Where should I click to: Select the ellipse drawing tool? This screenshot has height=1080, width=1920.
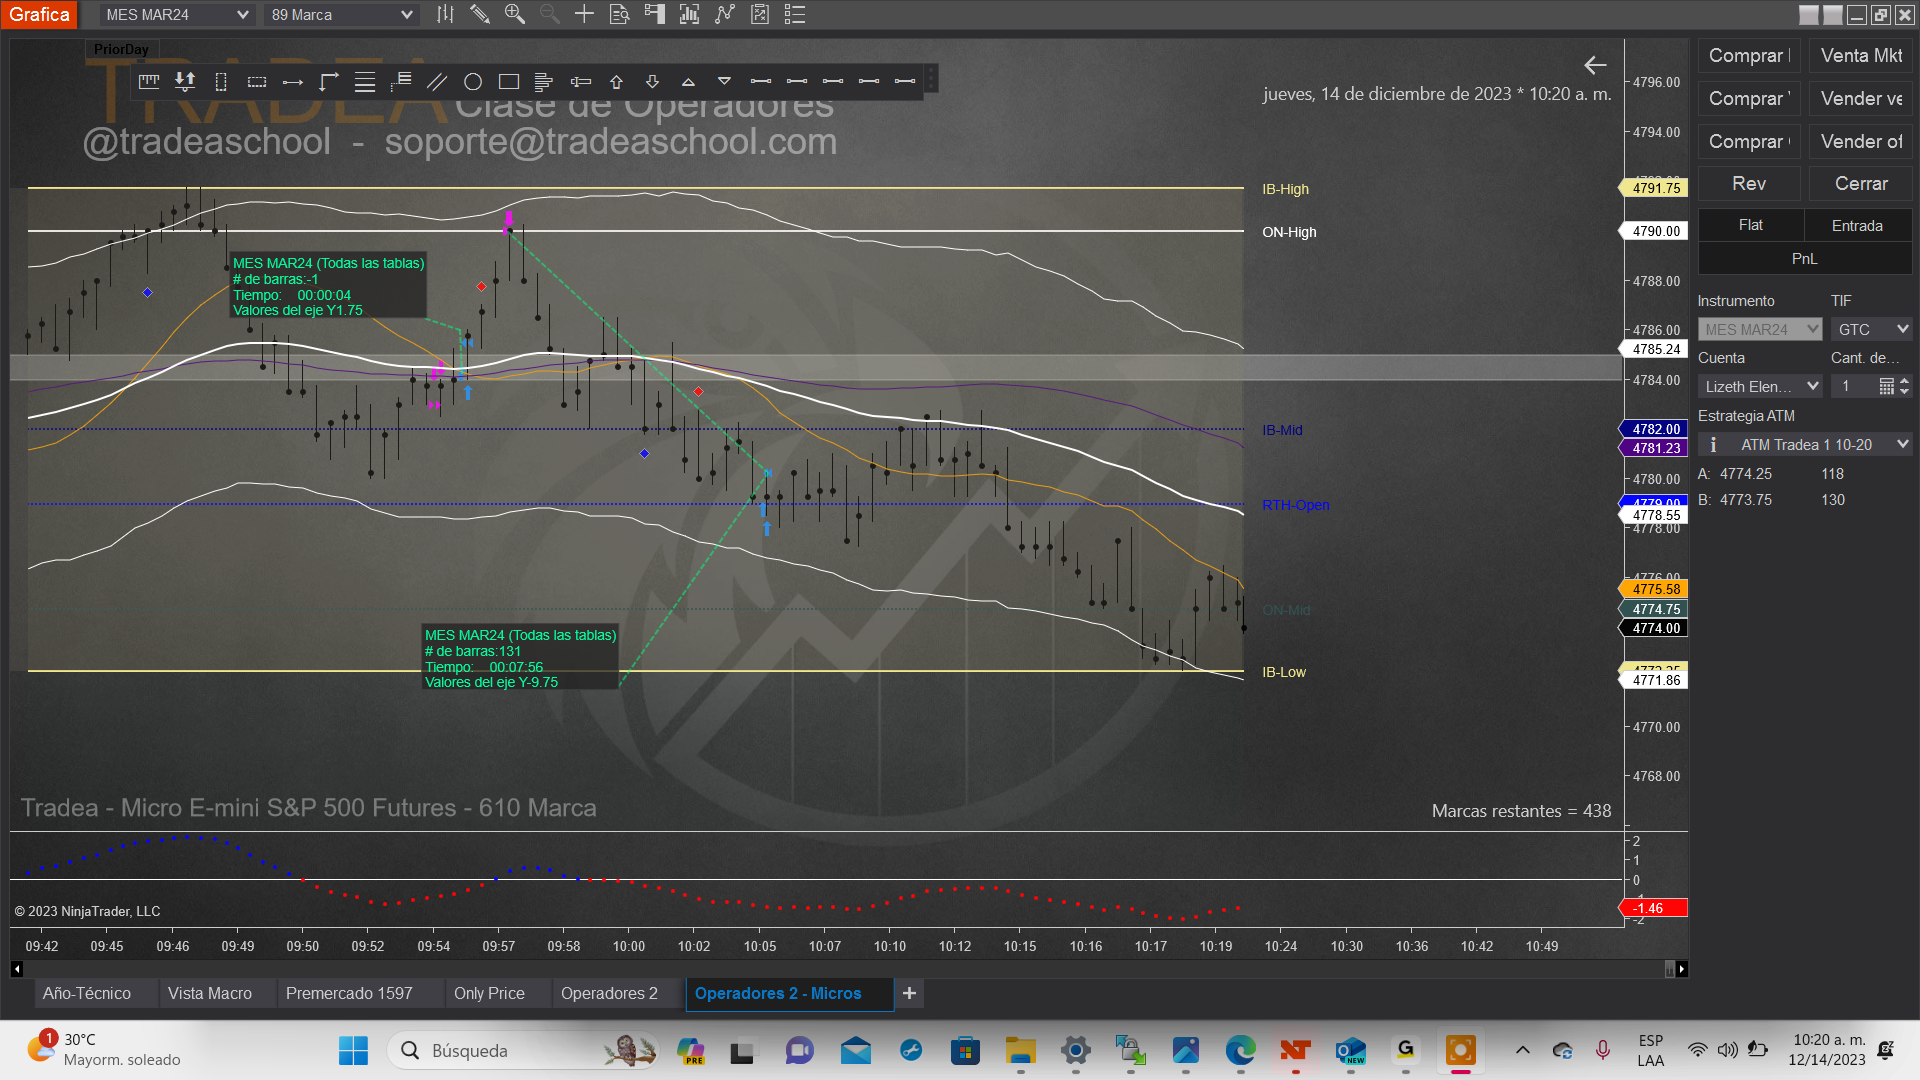click(473, 82)
